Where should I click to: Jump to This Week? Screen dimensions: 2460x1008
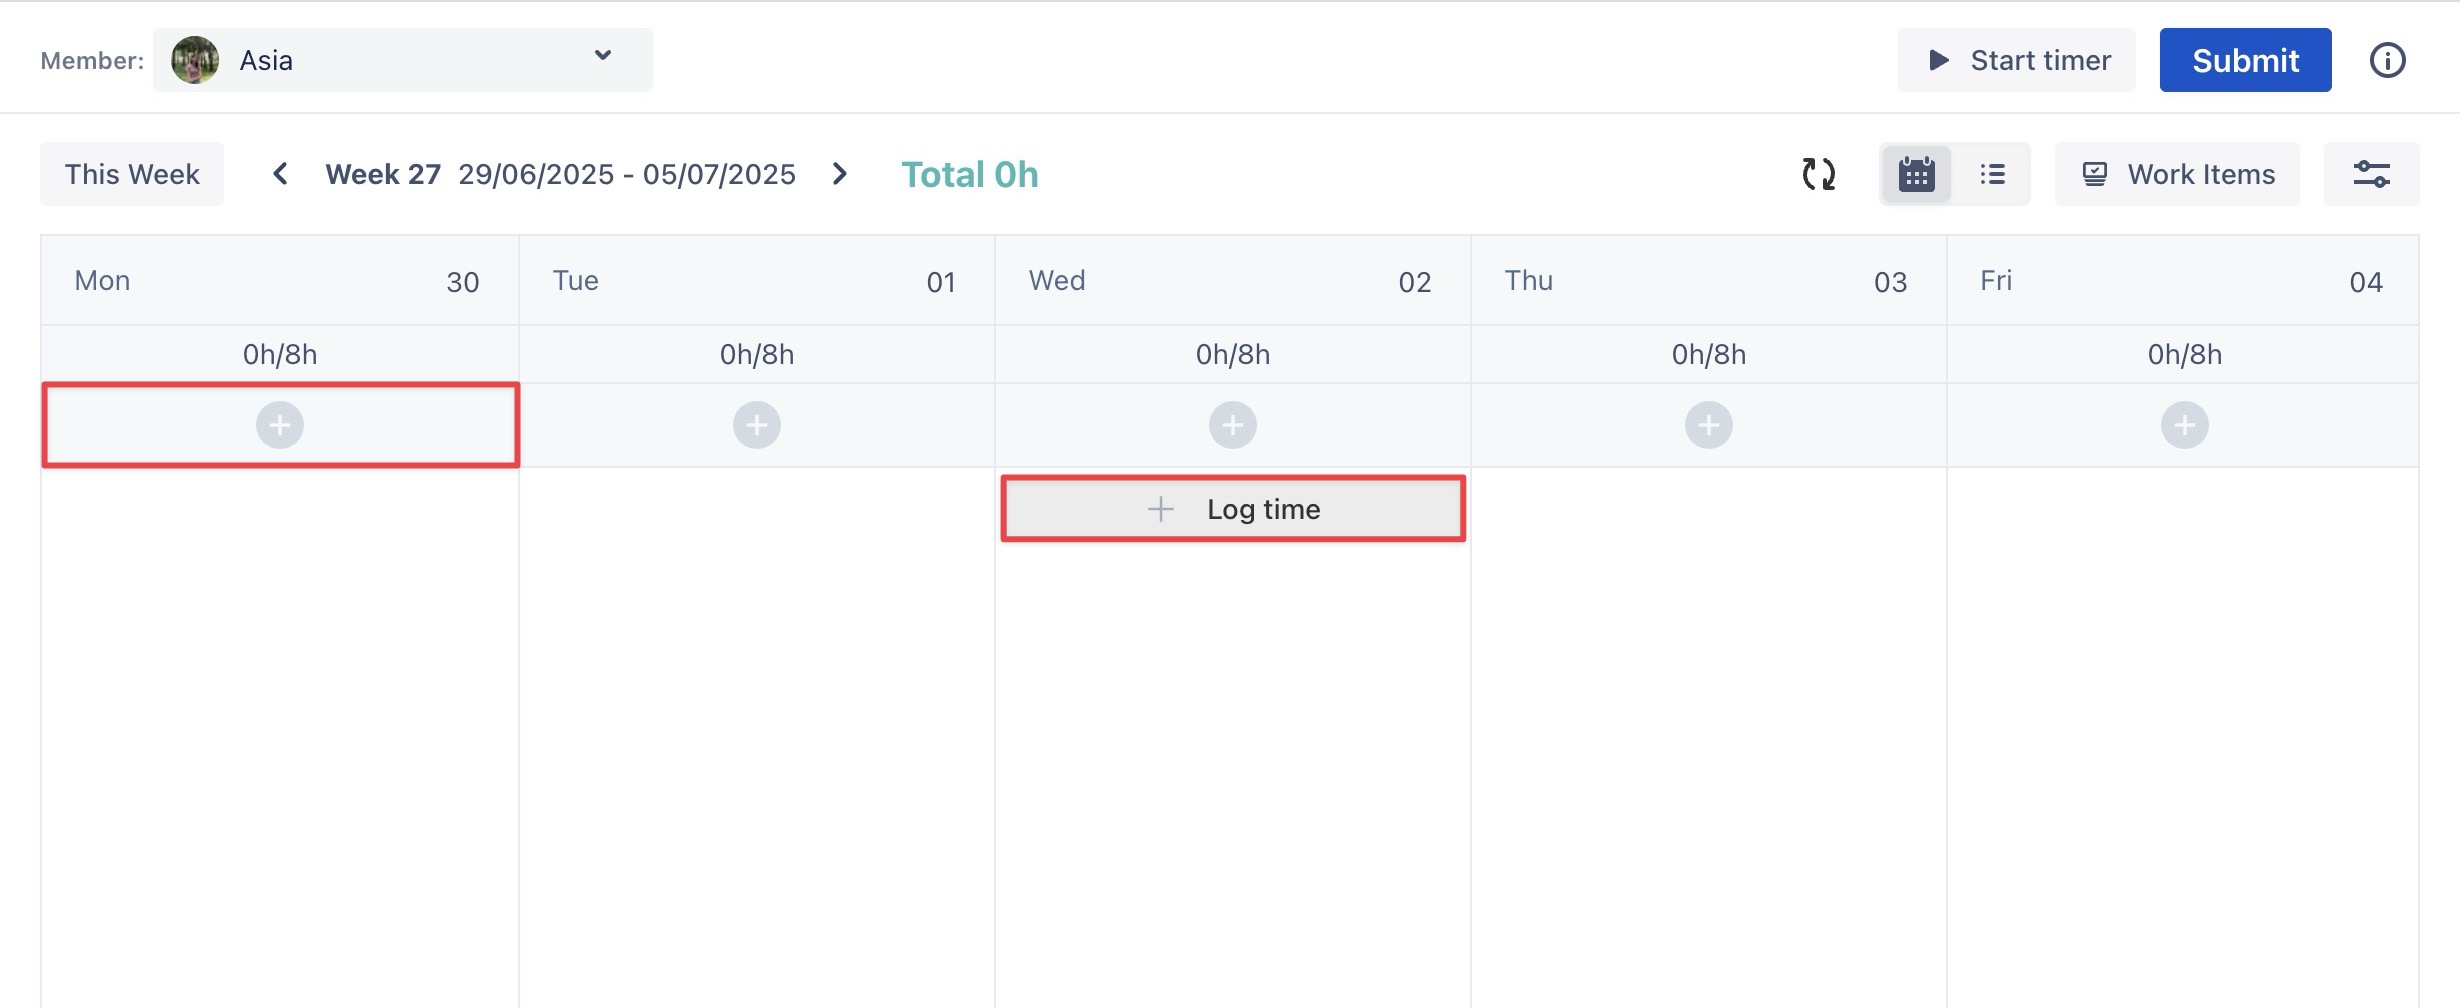coord(132,174)
